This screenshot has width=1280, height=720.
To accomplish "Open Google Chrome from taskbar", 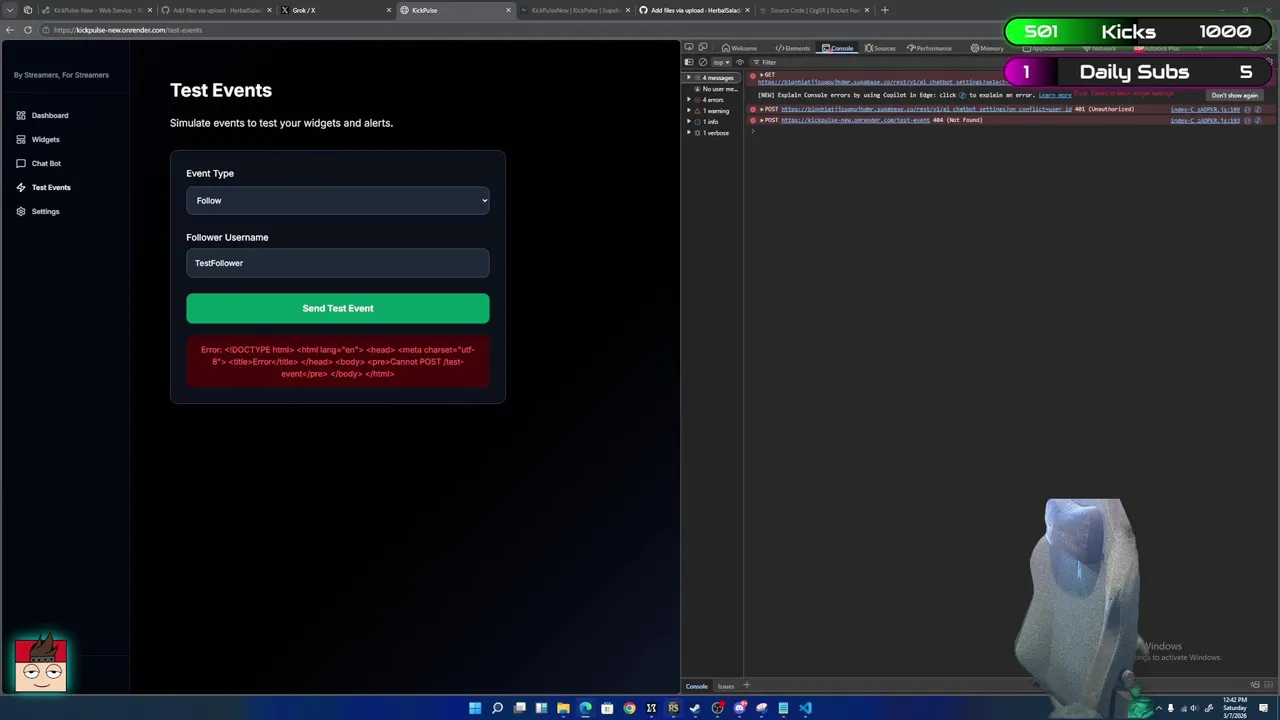I will coord(629,708).
